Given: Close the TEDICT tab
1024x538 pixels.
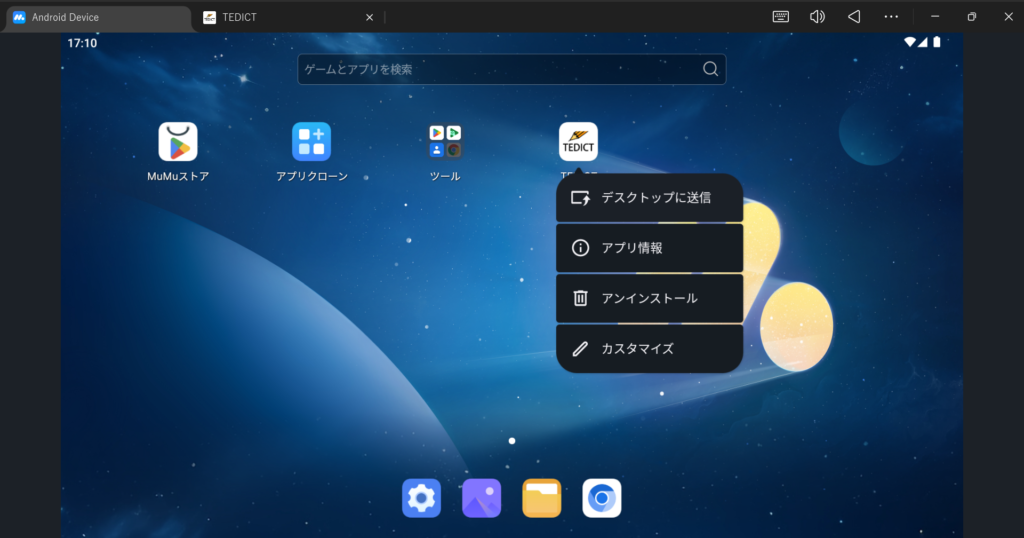Looking at the screenshot, I should pos(369,17).
